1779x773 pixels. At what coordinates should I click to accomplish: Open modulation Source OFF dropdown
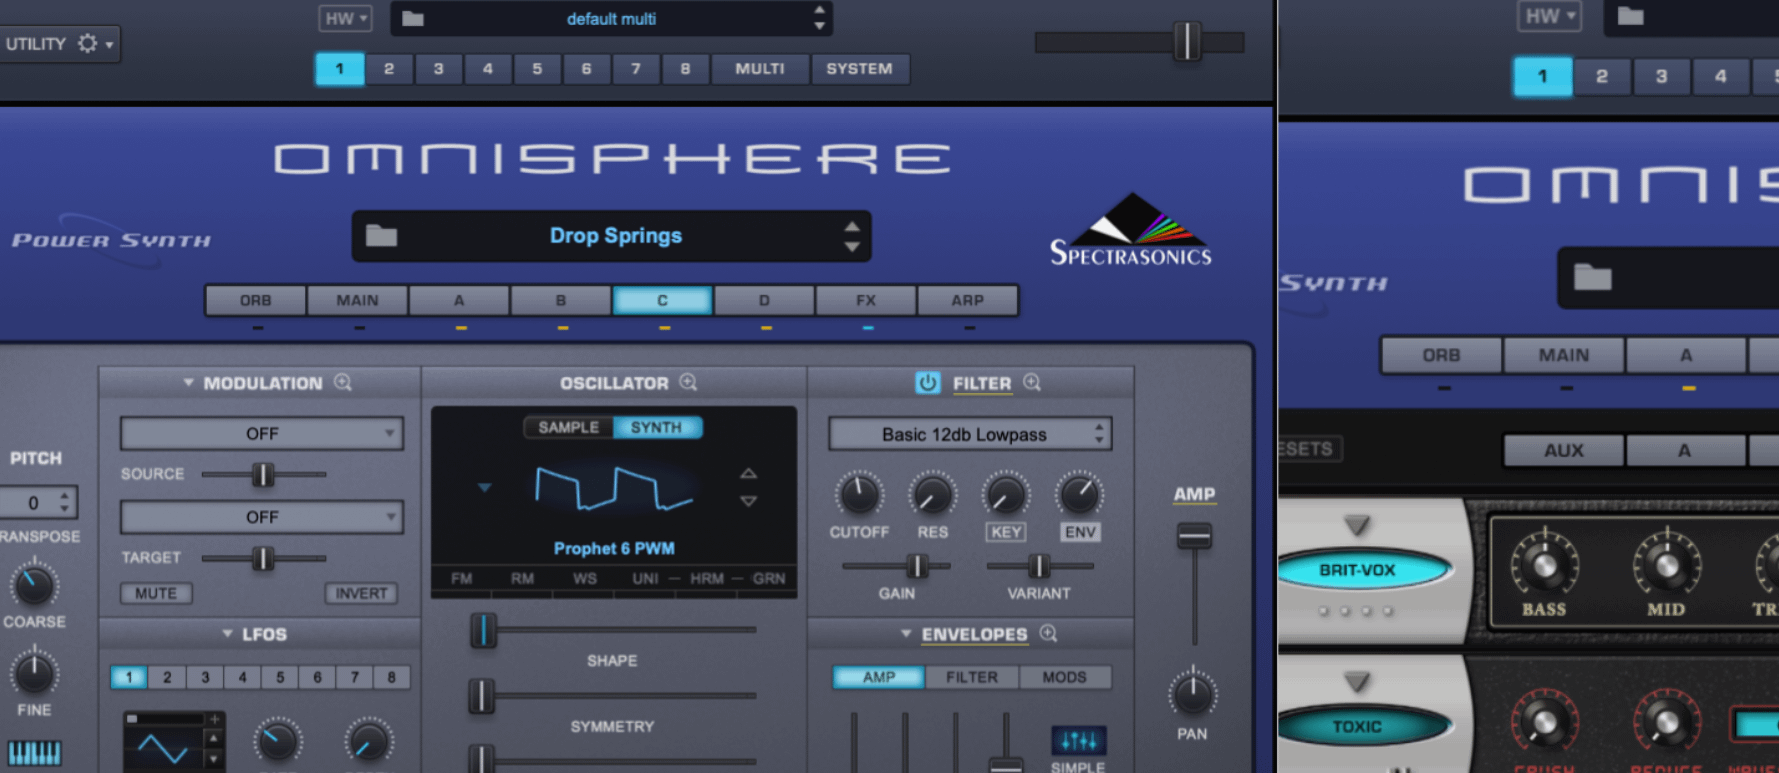click(262, 433)
